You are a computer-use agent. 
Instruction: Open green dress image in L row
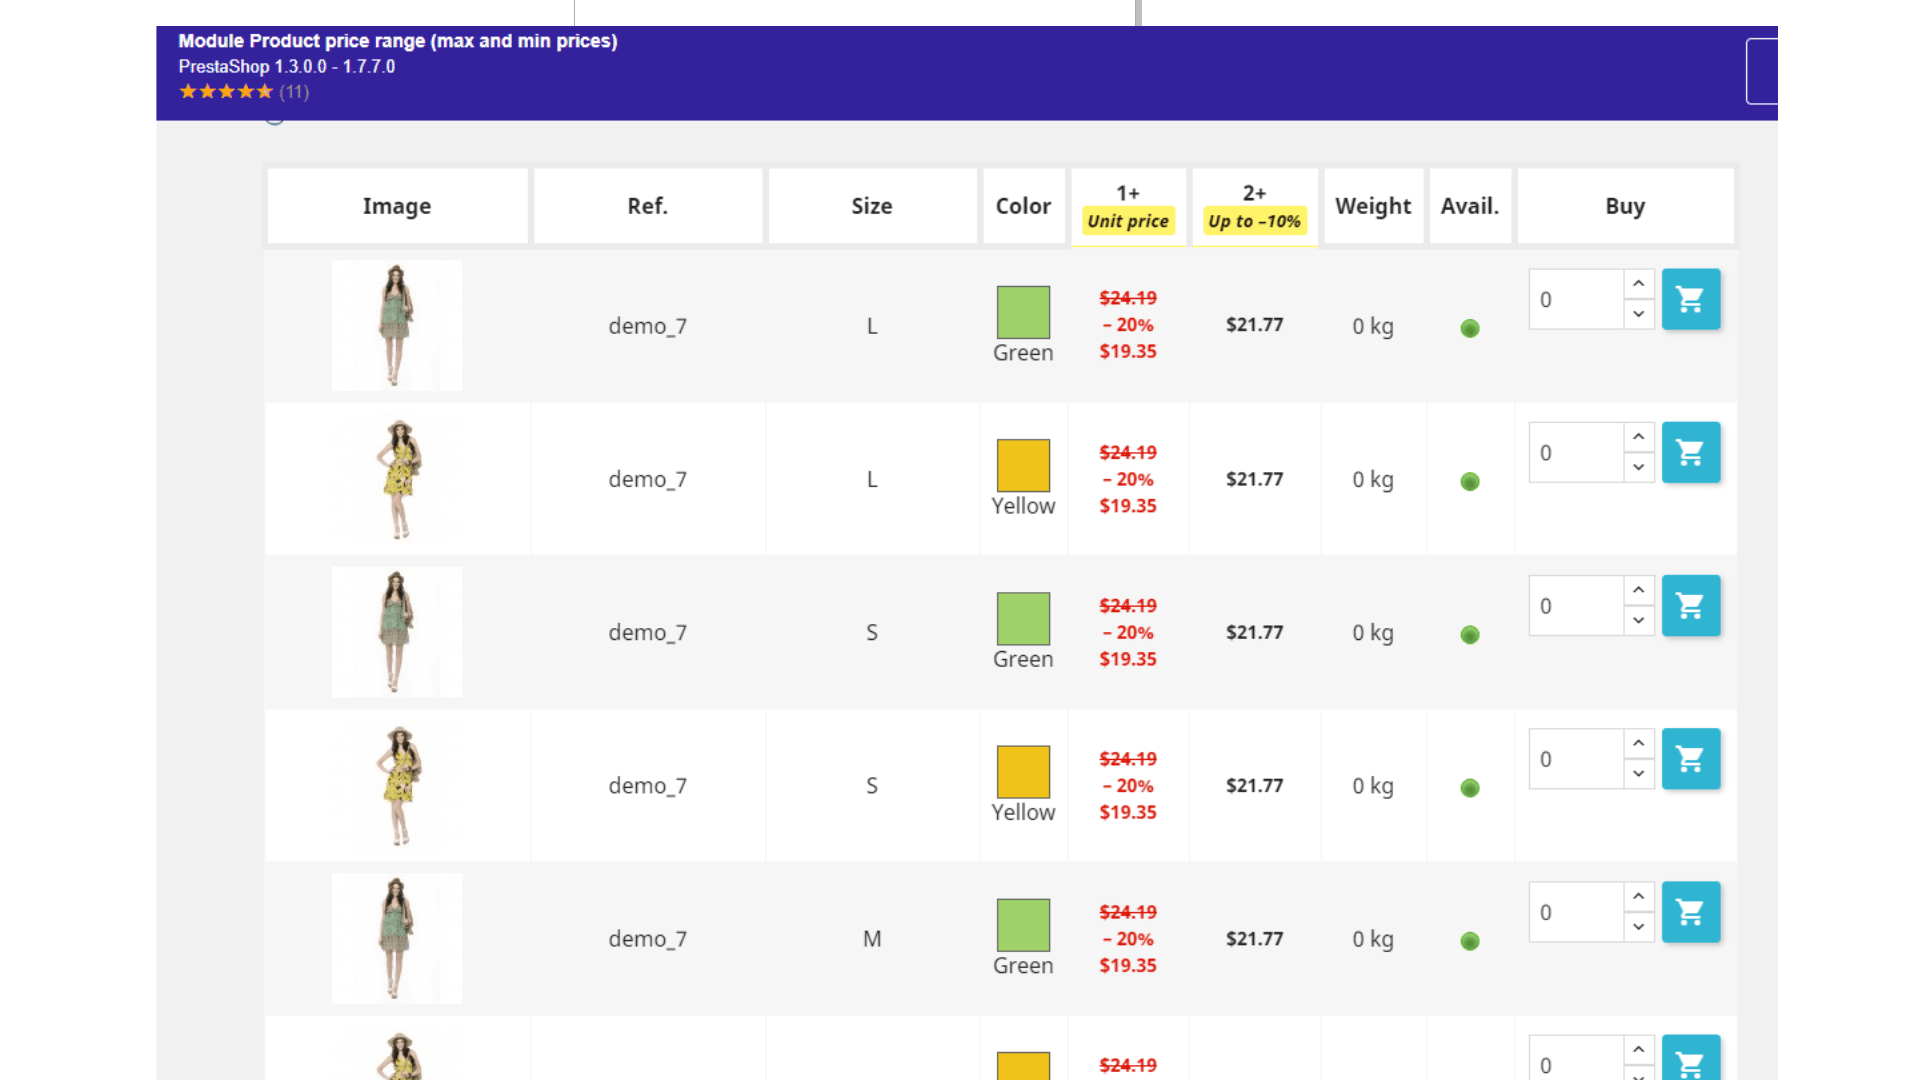[397, 326]
